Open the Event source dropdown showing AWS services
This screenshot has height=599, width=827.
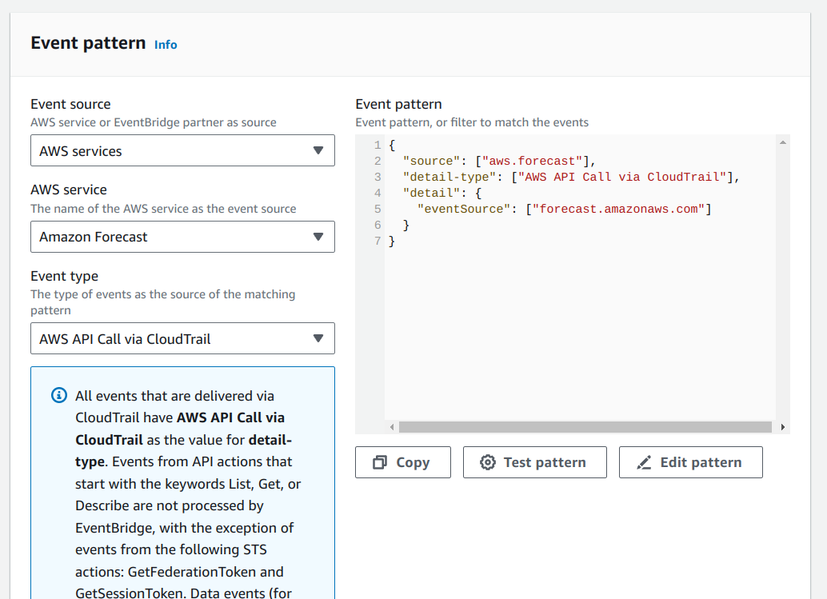182,151
